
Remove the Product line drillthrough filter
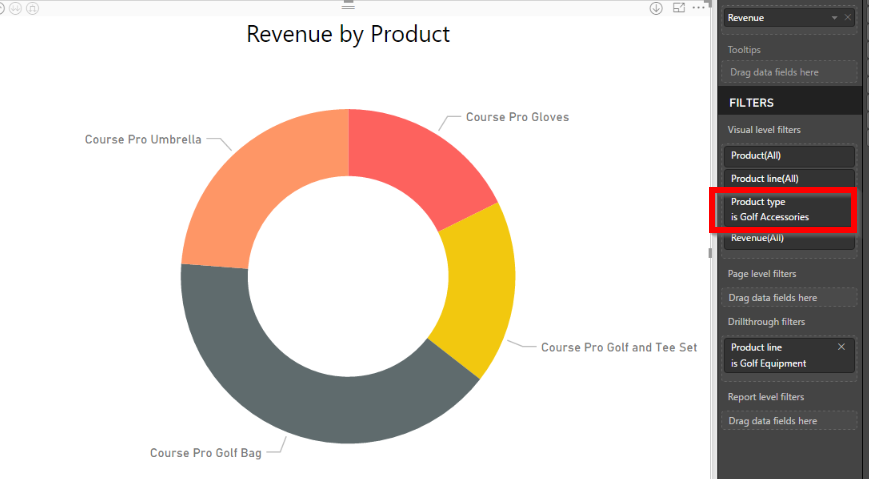coord(841,347)
